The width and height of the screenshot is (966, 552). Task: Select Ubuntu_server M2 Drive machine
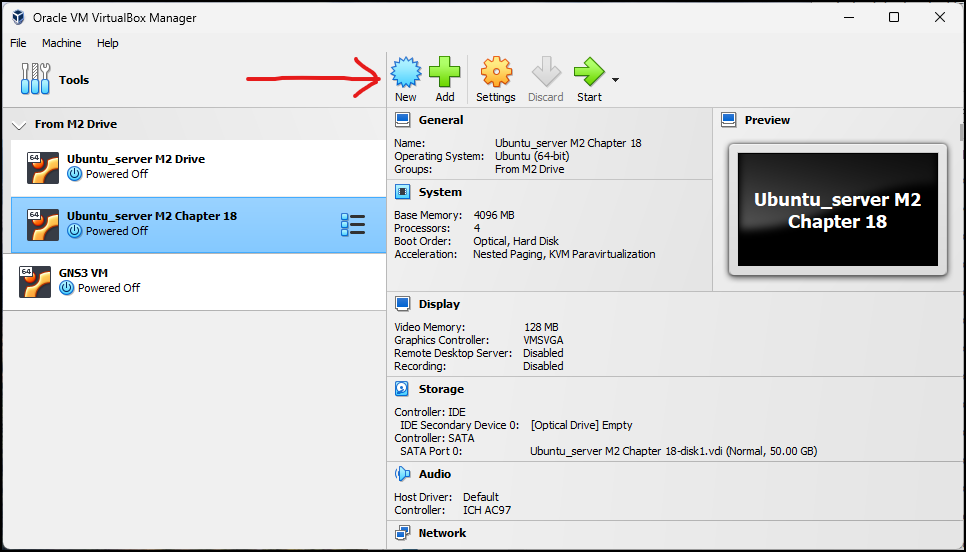pyautogui.click(x=198, y=168)
